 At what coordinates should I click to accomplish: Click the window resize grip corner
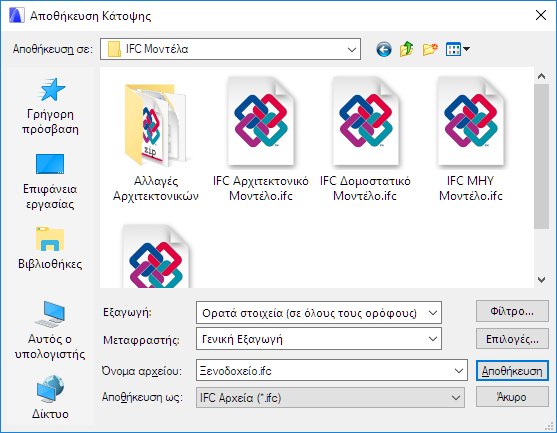click(550, 426)
